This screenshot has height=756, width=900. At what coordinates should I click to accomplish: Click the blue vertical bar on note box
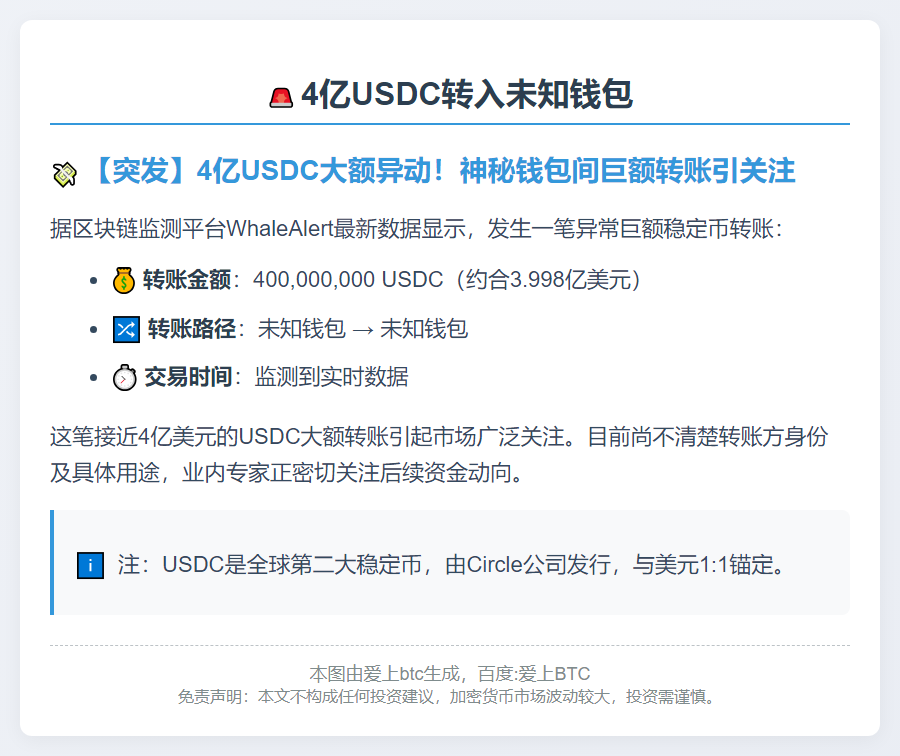point(52,562)
